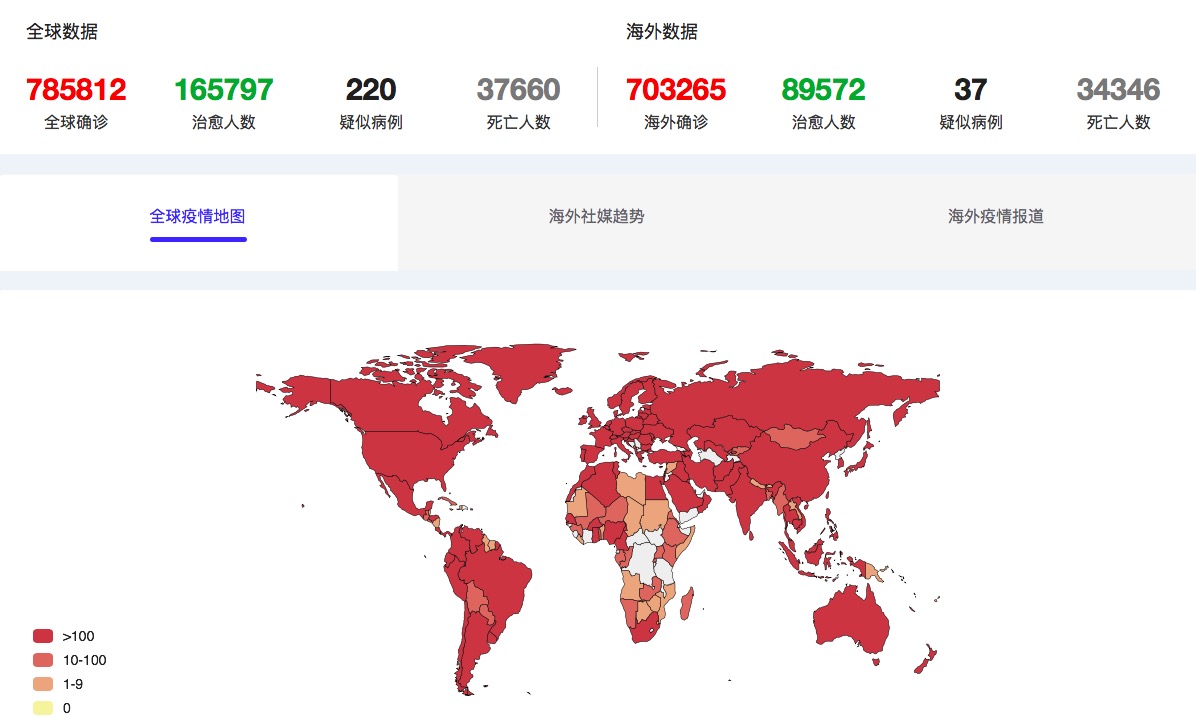Screen dimensions: 1196x724
Task: Click the 海外确诊 label
Action: click(x=676, y=122)
